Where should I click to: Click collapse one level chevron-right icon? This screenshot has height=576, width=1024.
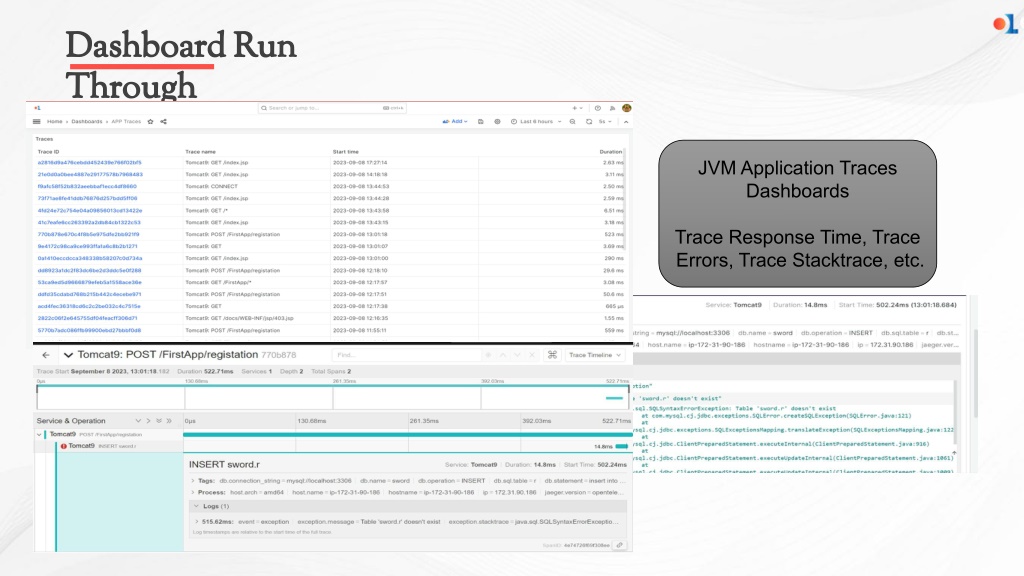click(148, 421)
